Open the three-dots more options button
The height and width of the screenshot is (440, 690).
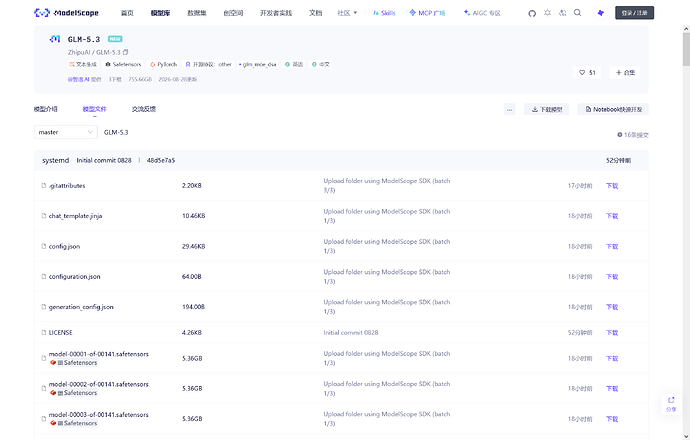(x=510, y=110)
